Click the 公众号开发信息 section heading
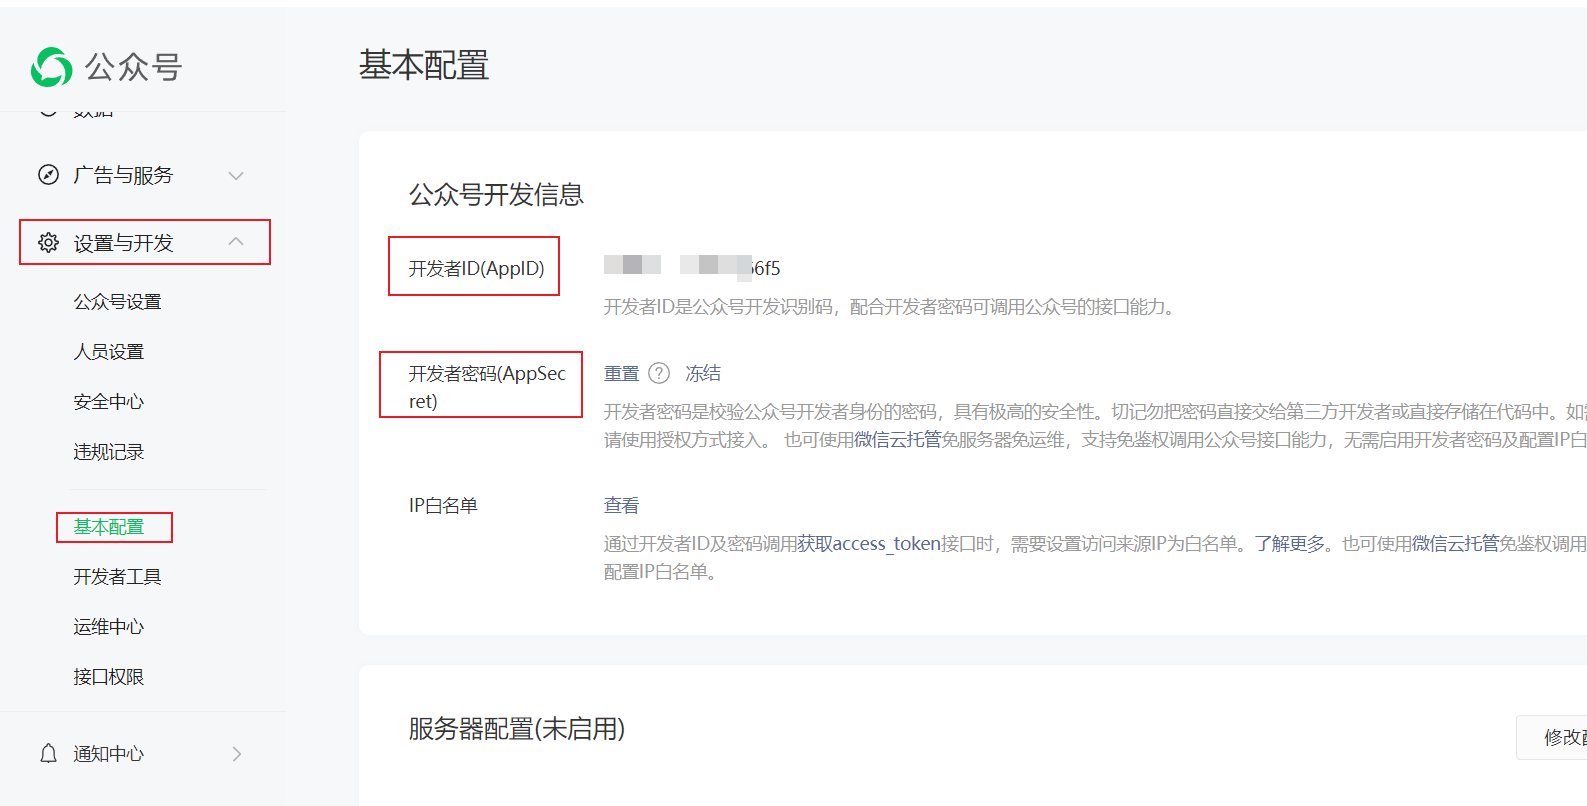 496,194
